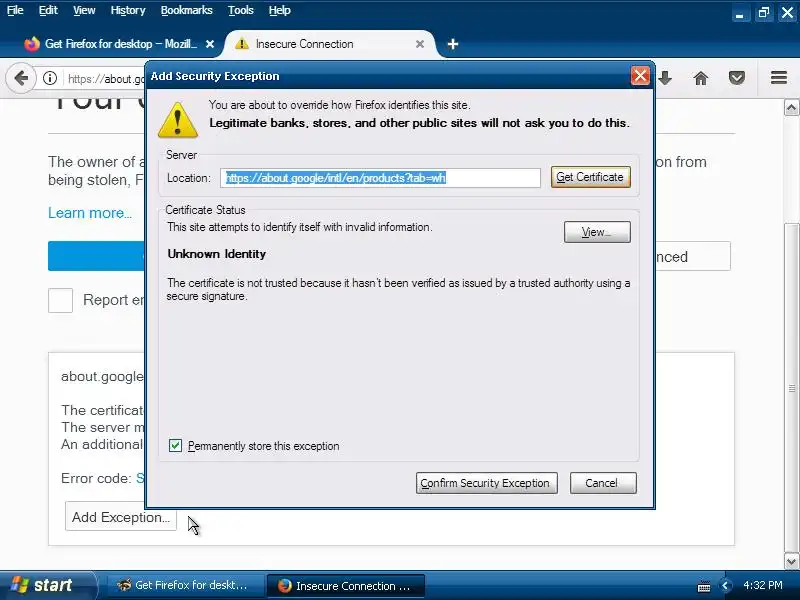Open the View menu

[x=84, y=10]
